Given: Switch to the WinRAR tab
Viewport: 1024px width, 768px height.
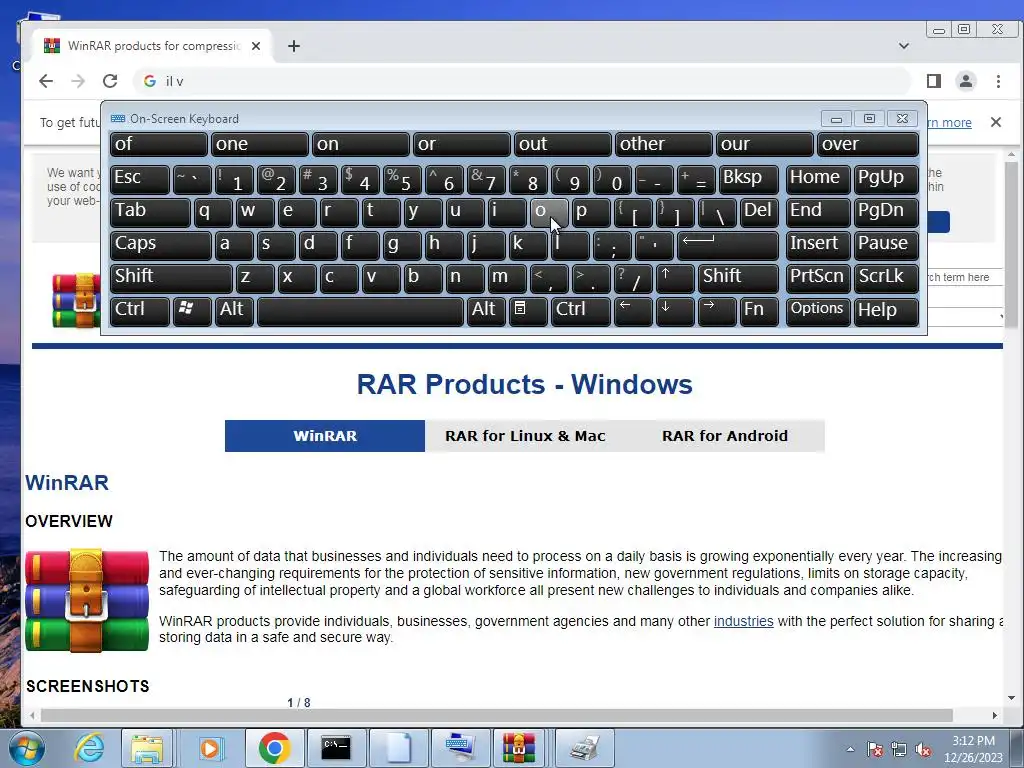Looking at the screenshot, I should click(x=325, y=436).
